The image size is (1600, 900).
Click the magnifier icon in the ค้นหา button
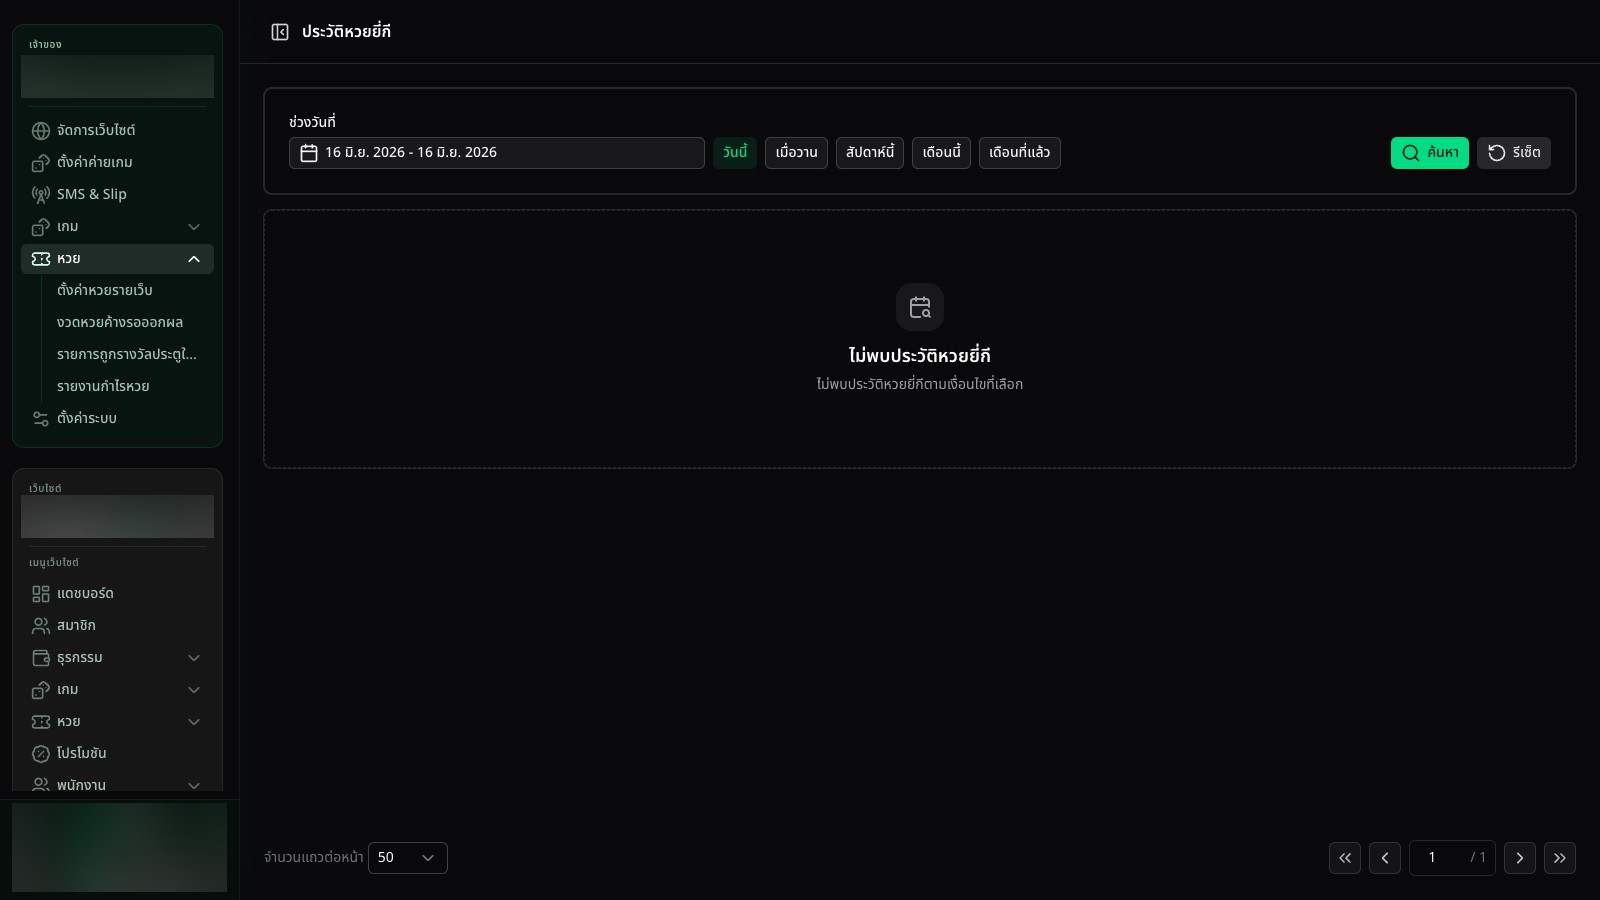[1411, 153]
